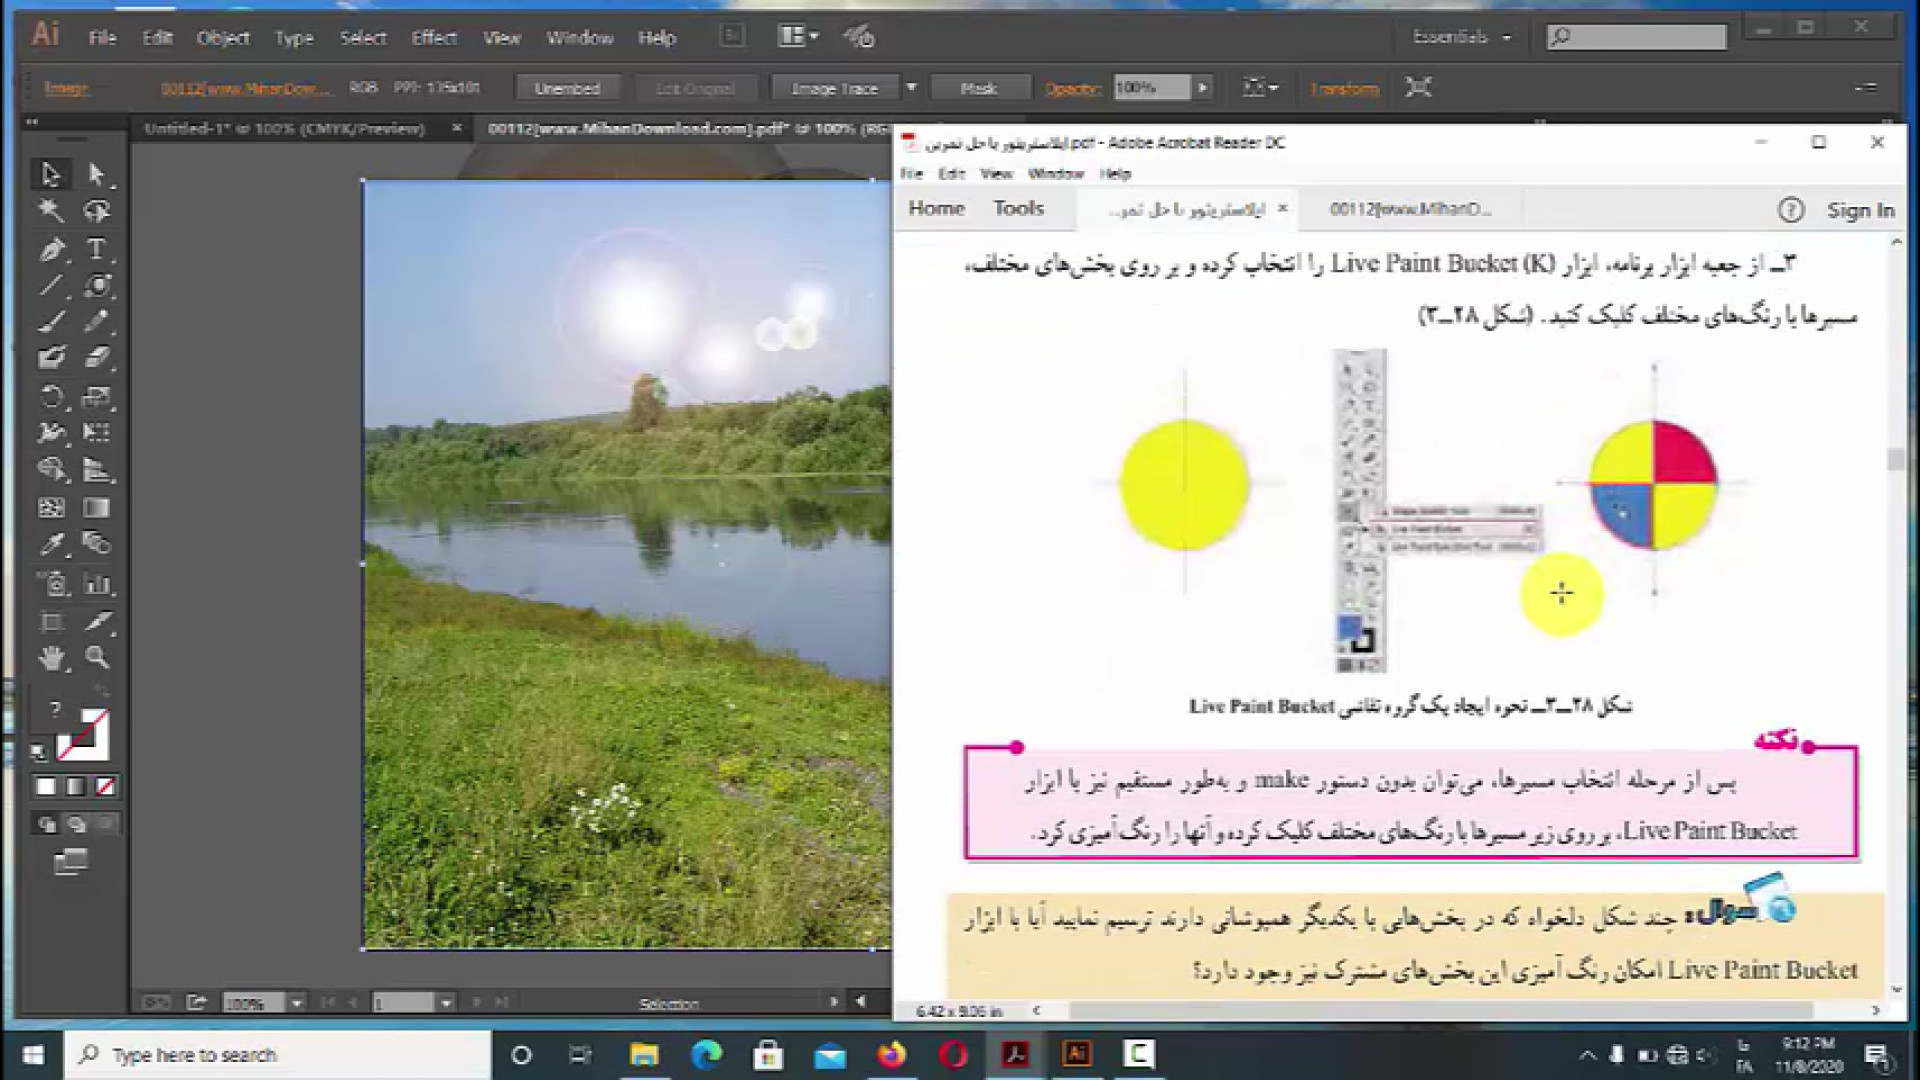Select the Perspective Grid tool
1920x1080 pixels.
pos(97,470)
